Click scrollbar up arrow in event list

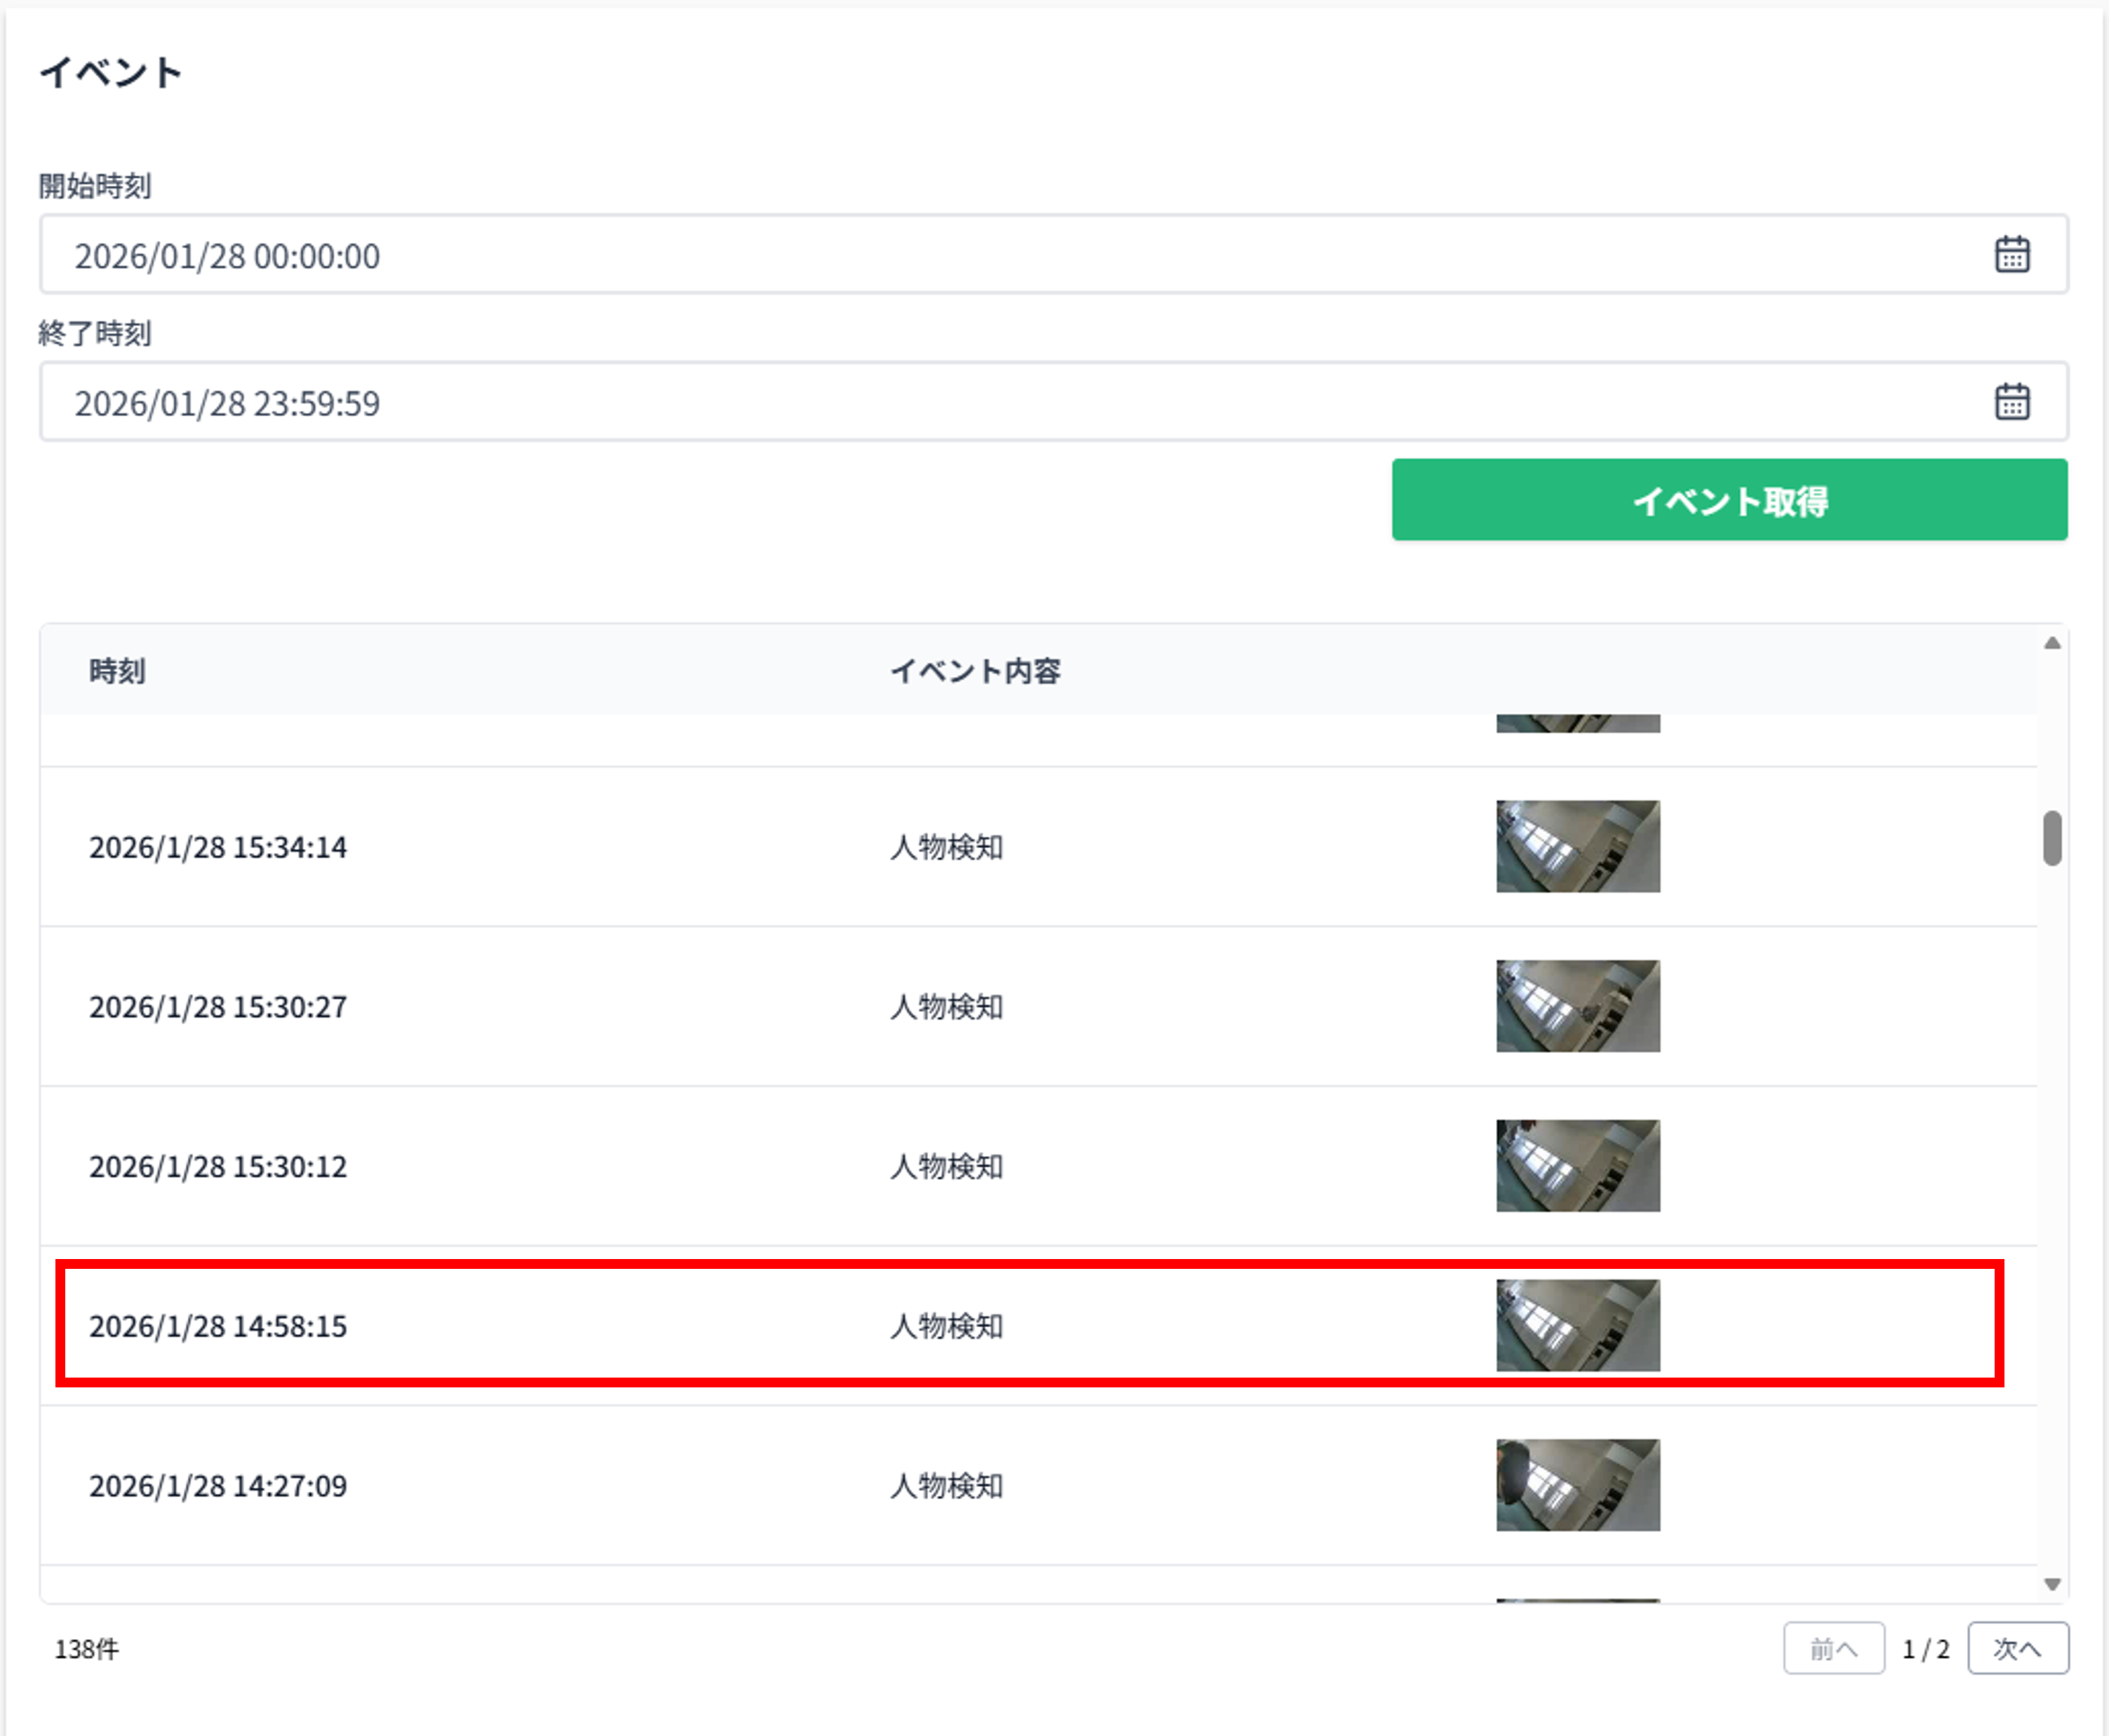click(x=2052, y=643)
